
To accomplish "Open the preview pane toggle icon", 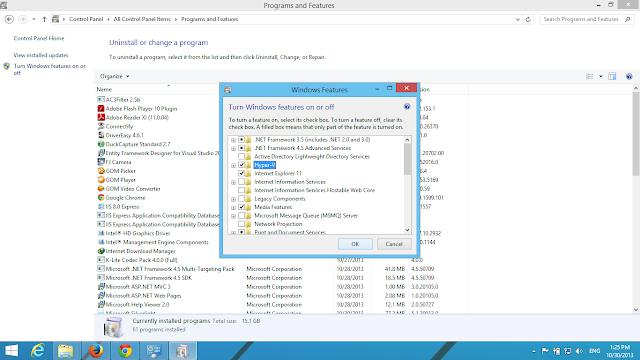I will point(612,76).
